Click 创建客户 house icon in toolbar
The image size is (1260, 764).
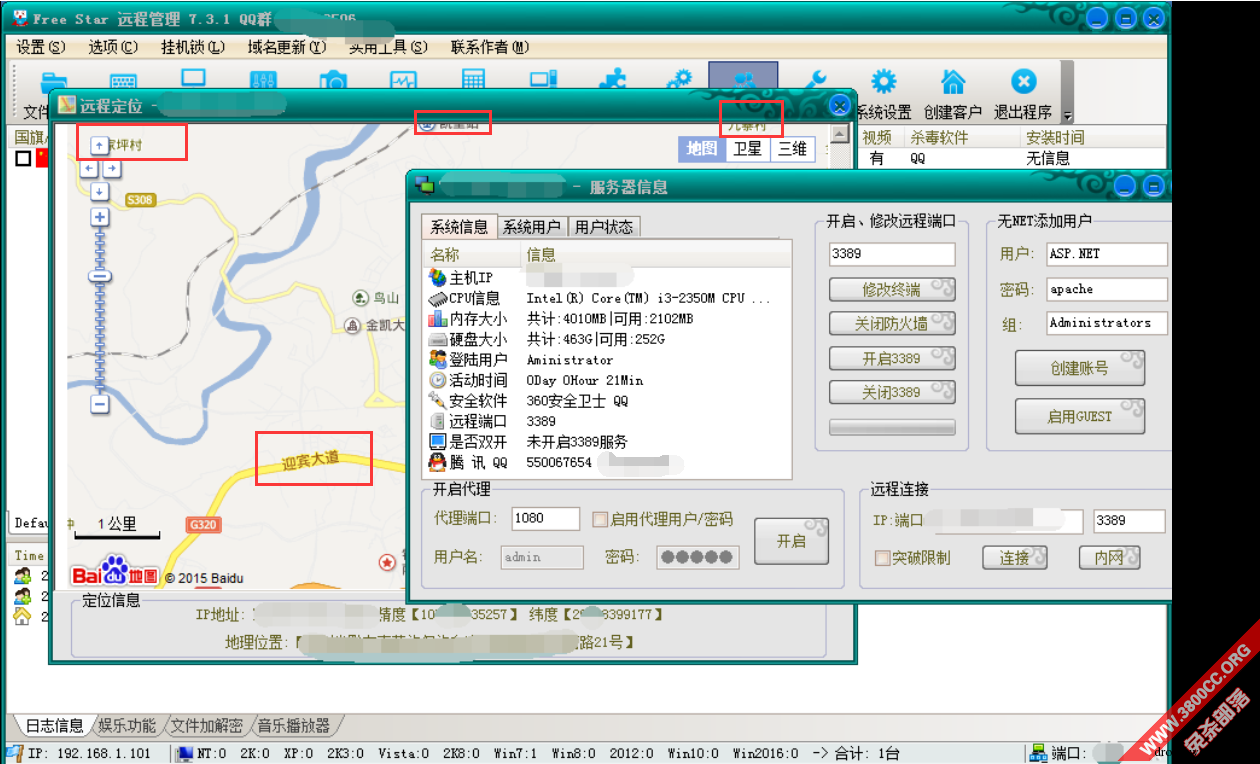(x=954, y=81)
